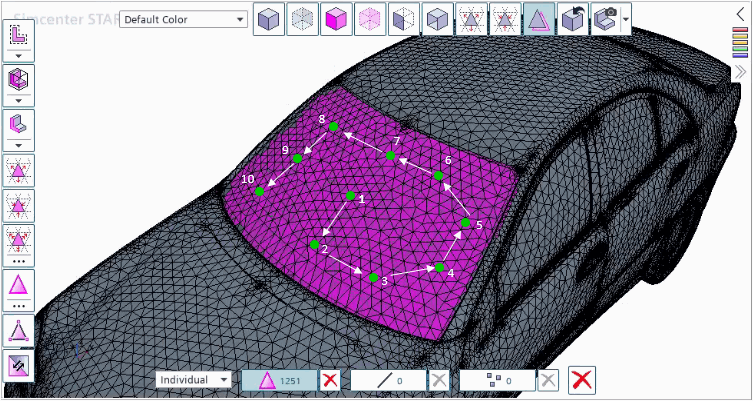Click the camera screenshot icon
753x401 pixels.
point(605,19)
